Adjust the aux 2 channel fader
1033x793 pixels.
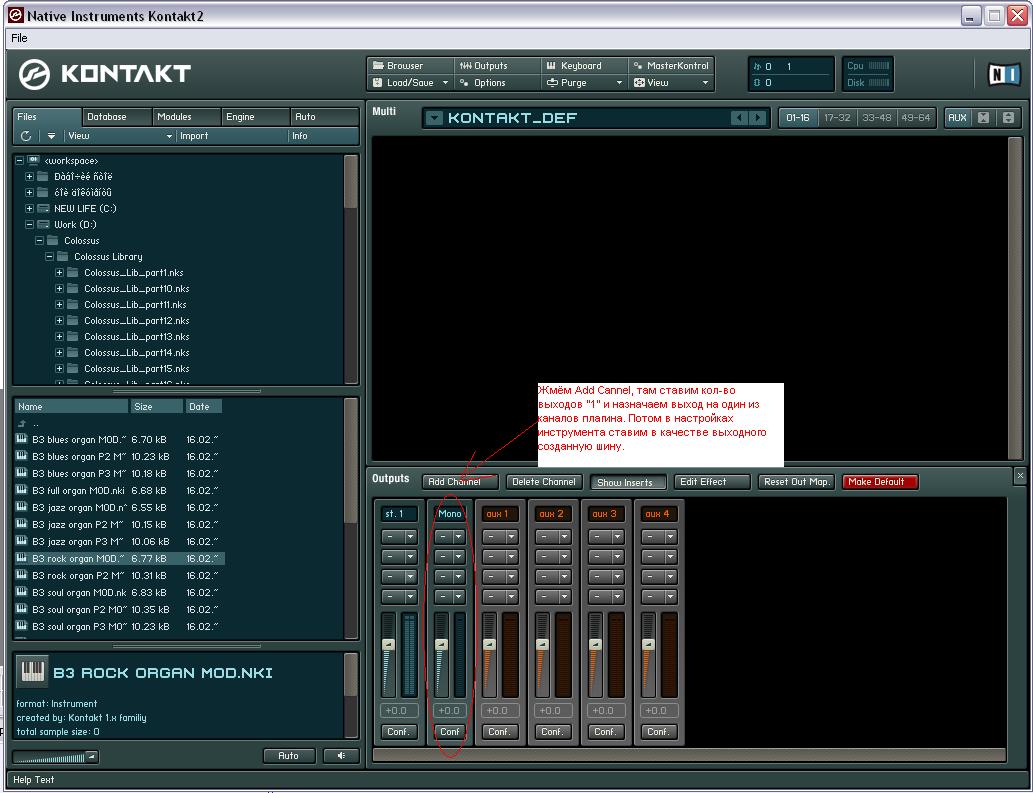click(542, 644)
